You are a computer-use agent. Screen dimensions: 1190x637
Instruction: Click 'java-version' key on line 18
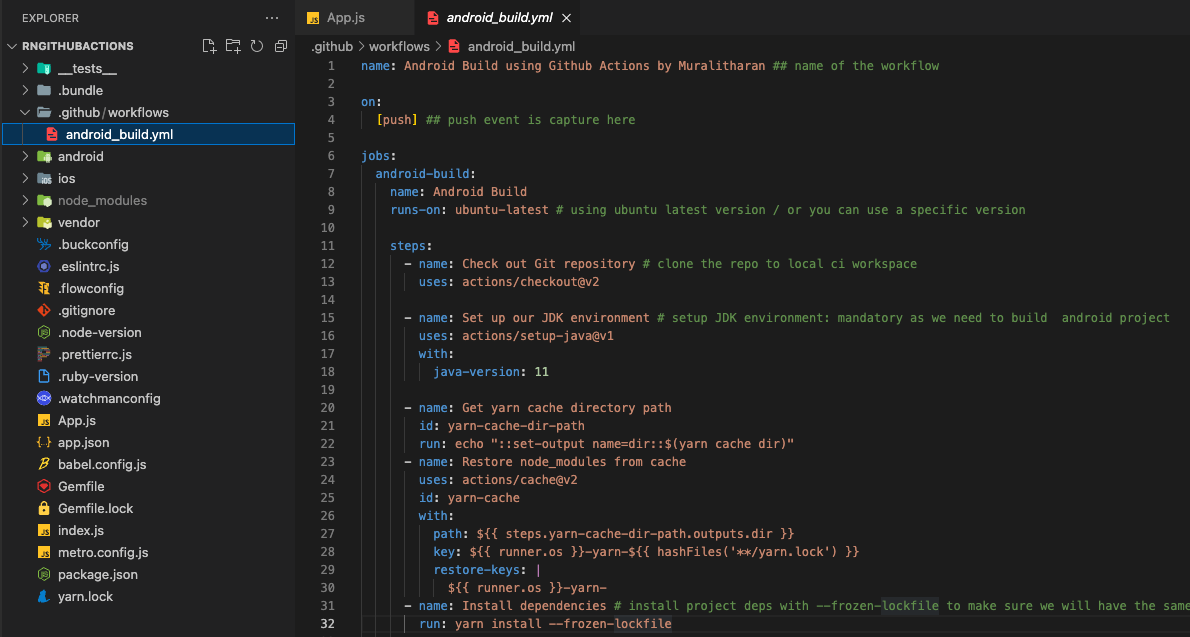(476, 372)
